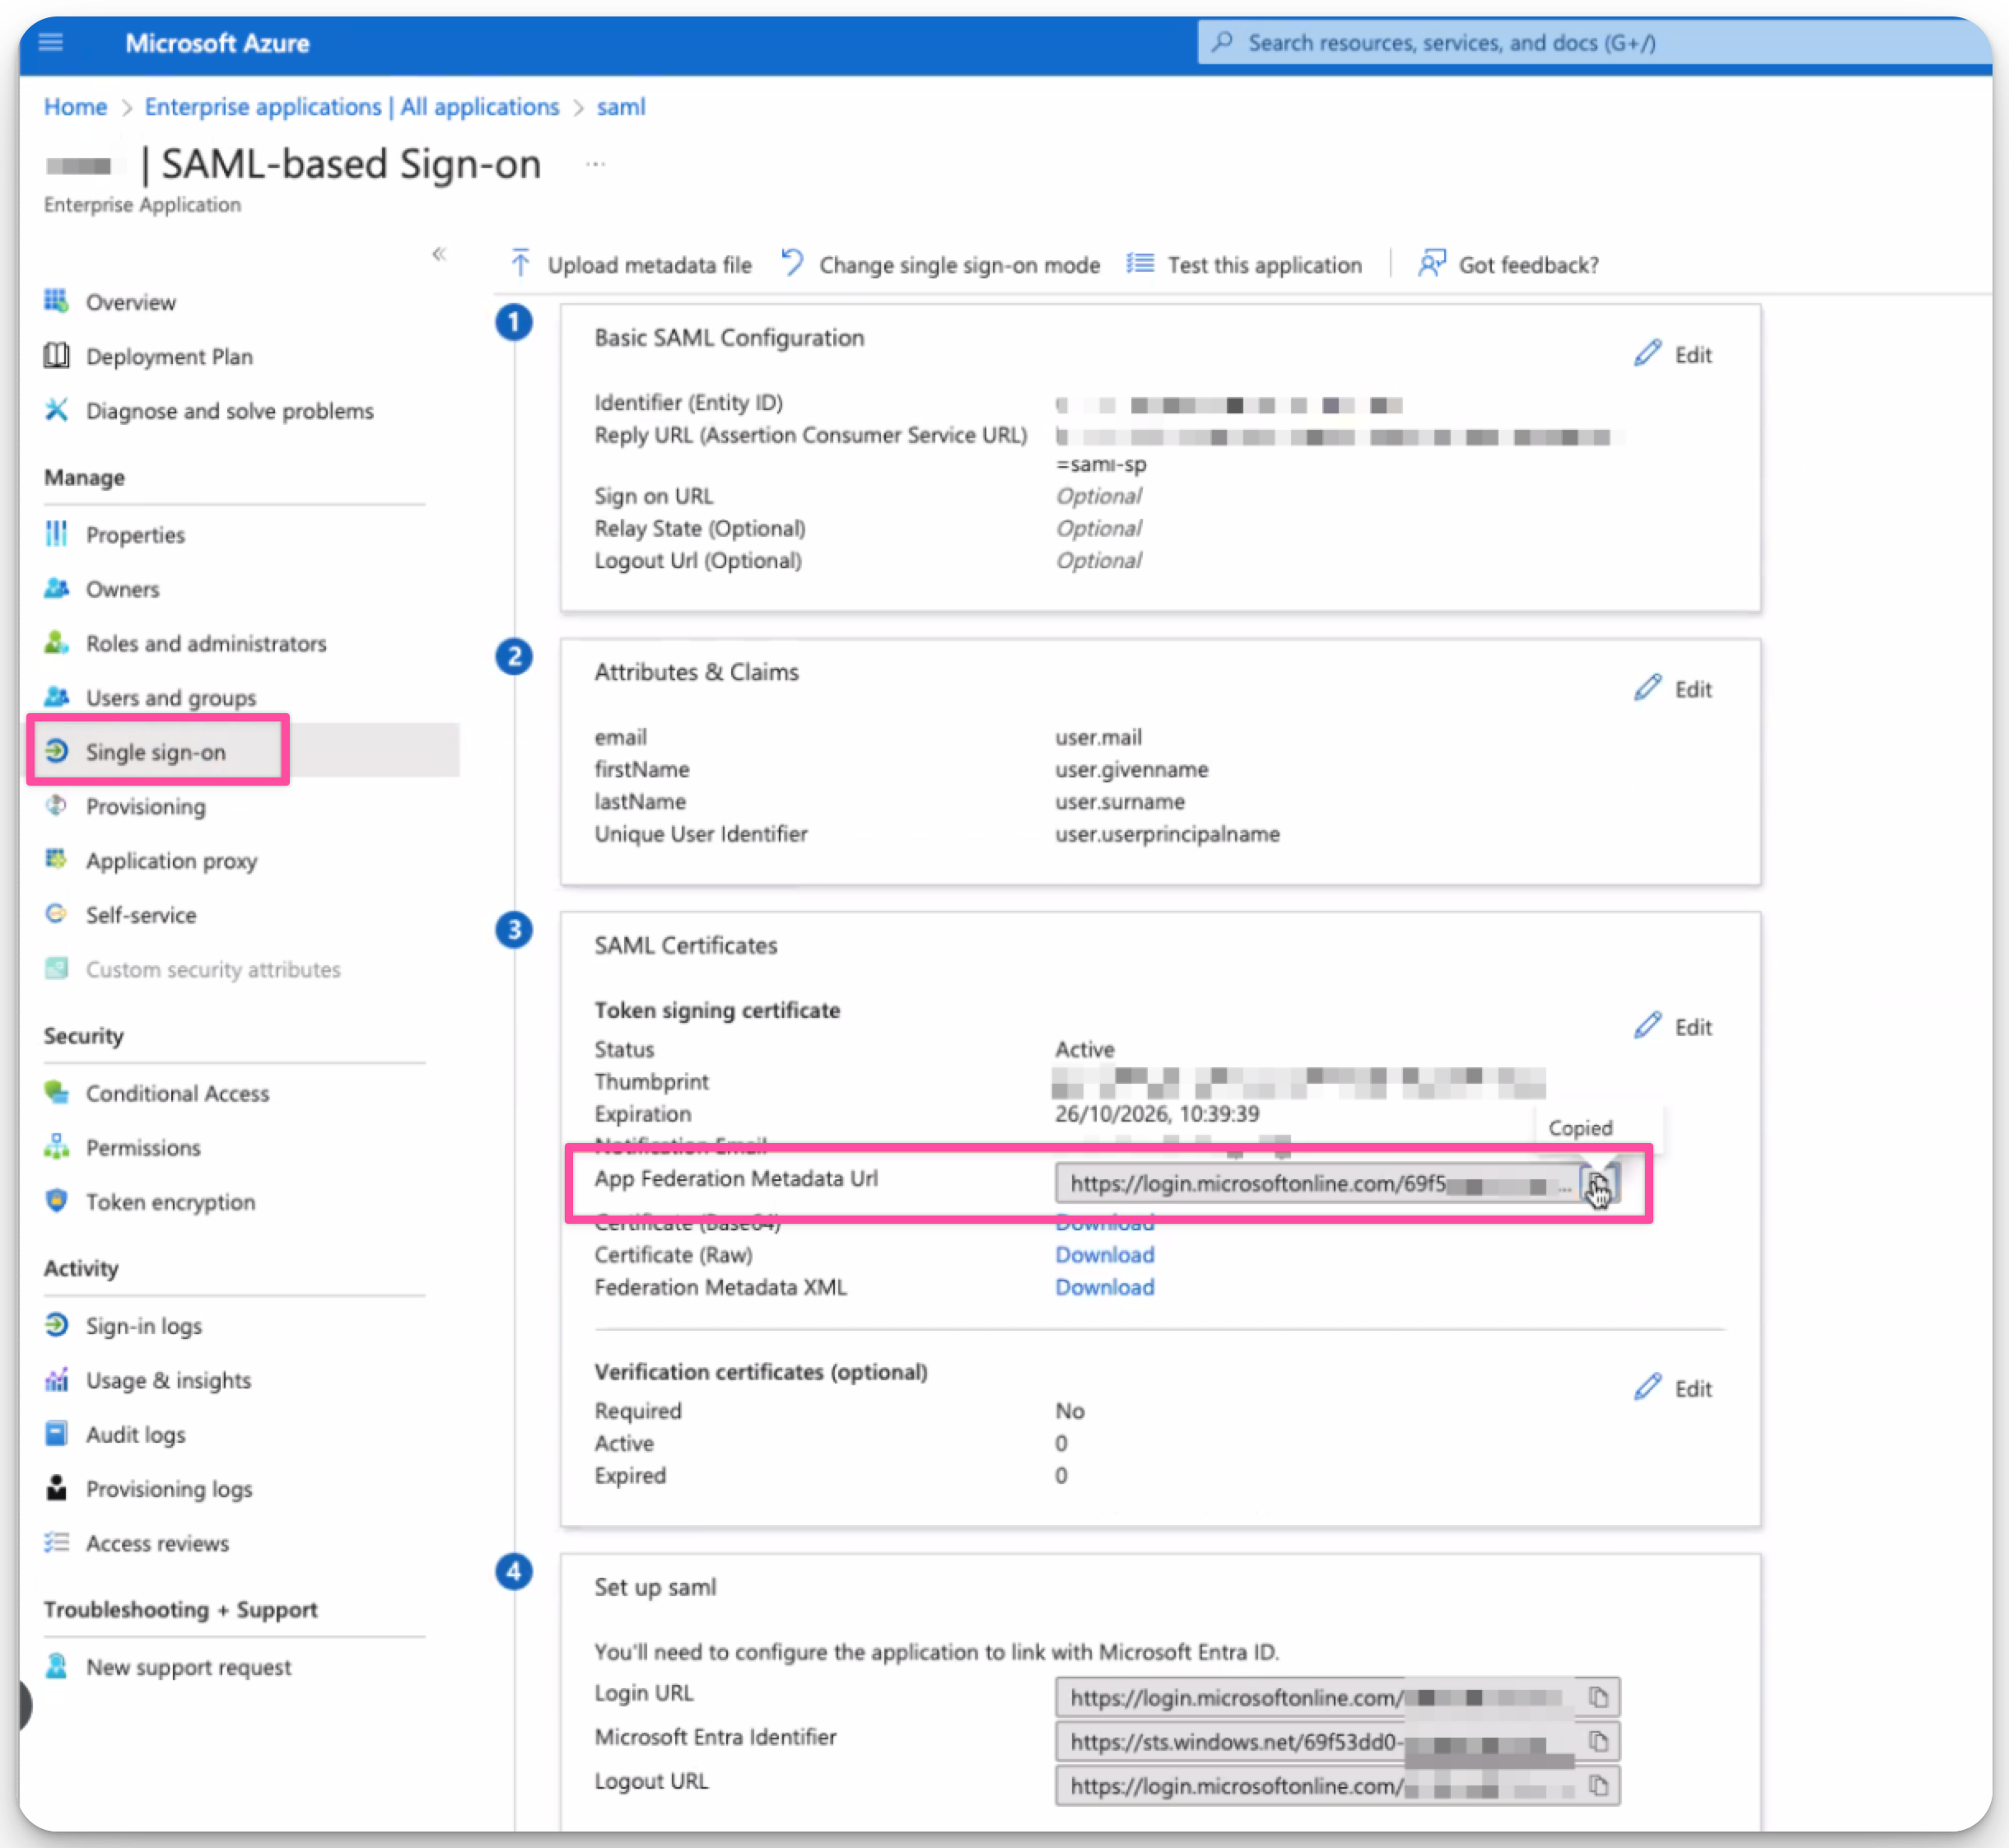
Task: Click the user.userprincipalname claim value
Action: [1167, 834]
